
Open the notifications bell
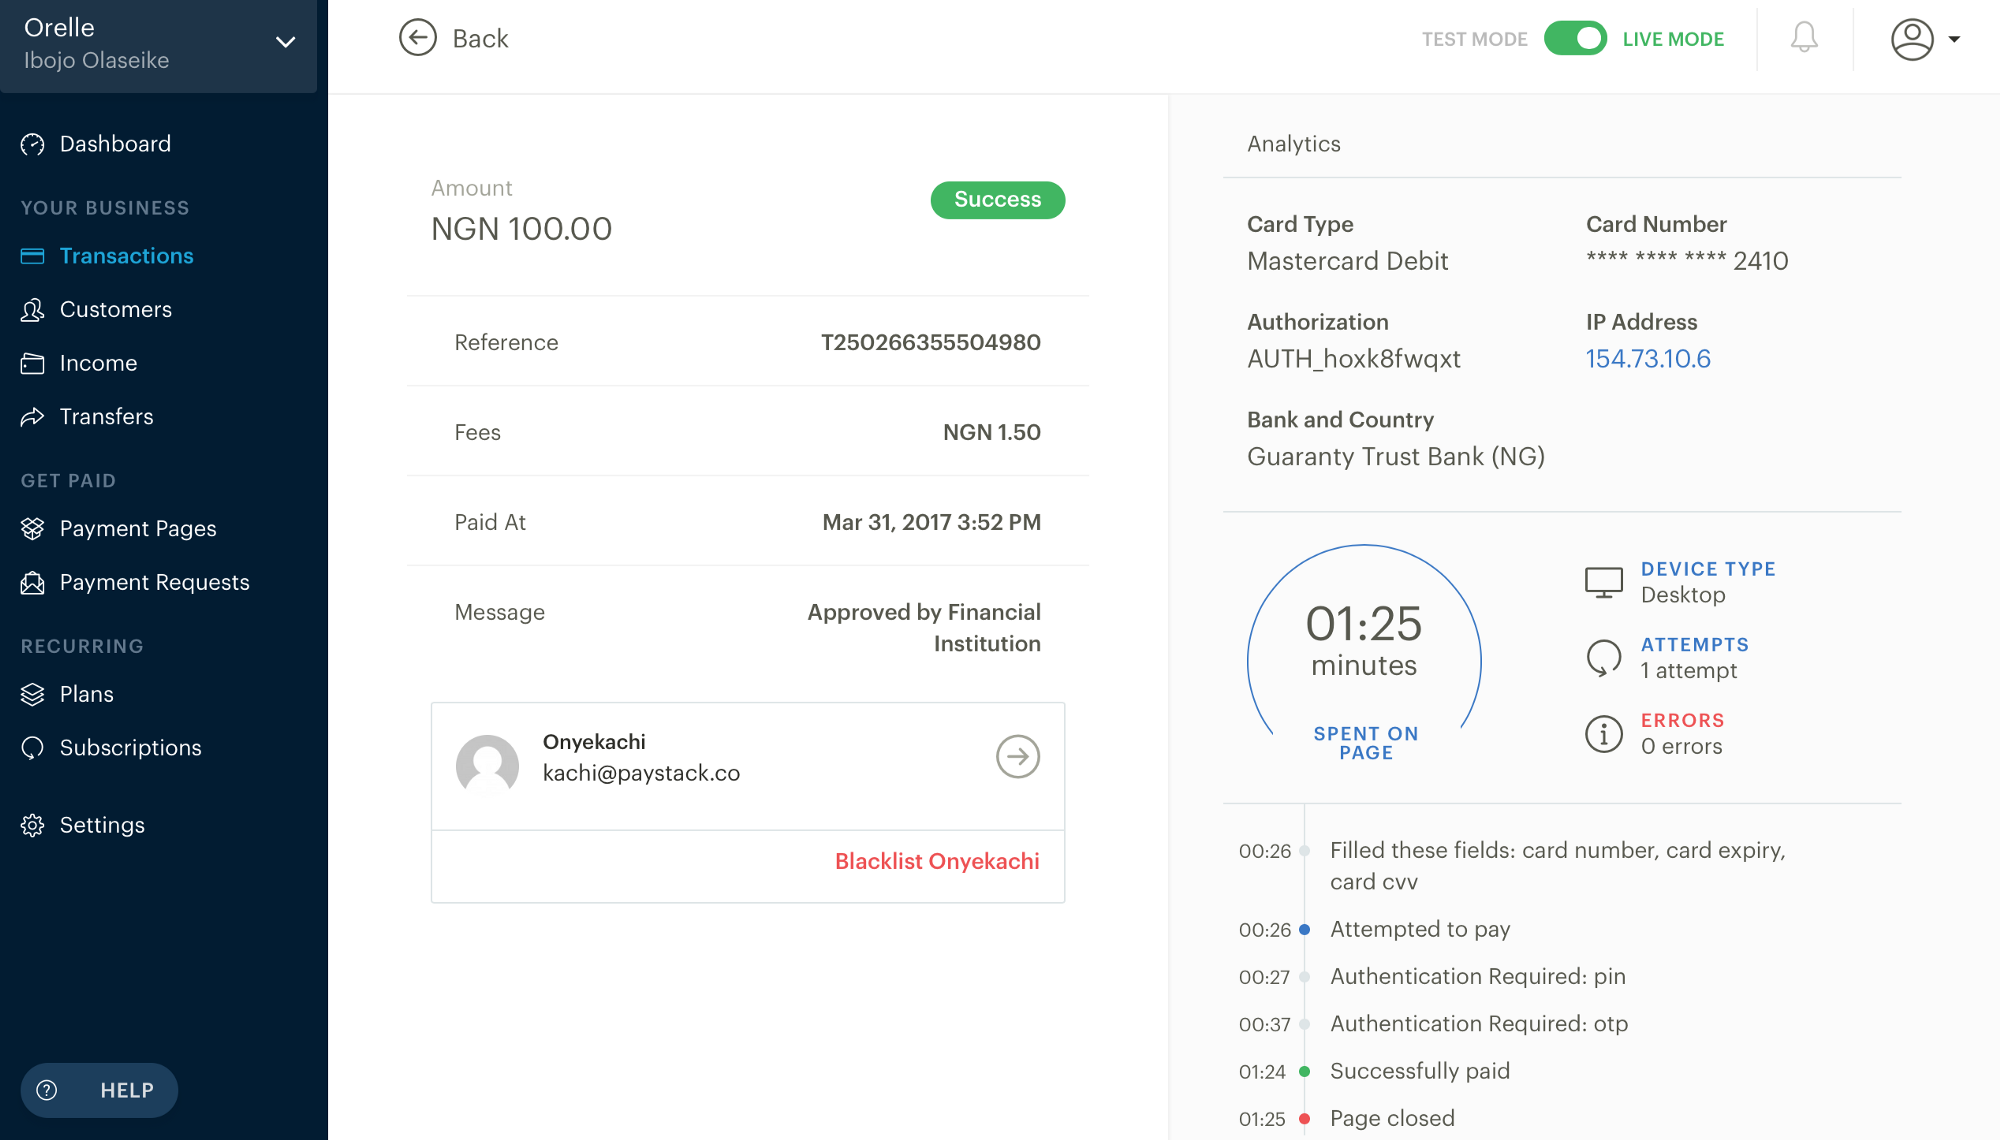[1804, 38]
